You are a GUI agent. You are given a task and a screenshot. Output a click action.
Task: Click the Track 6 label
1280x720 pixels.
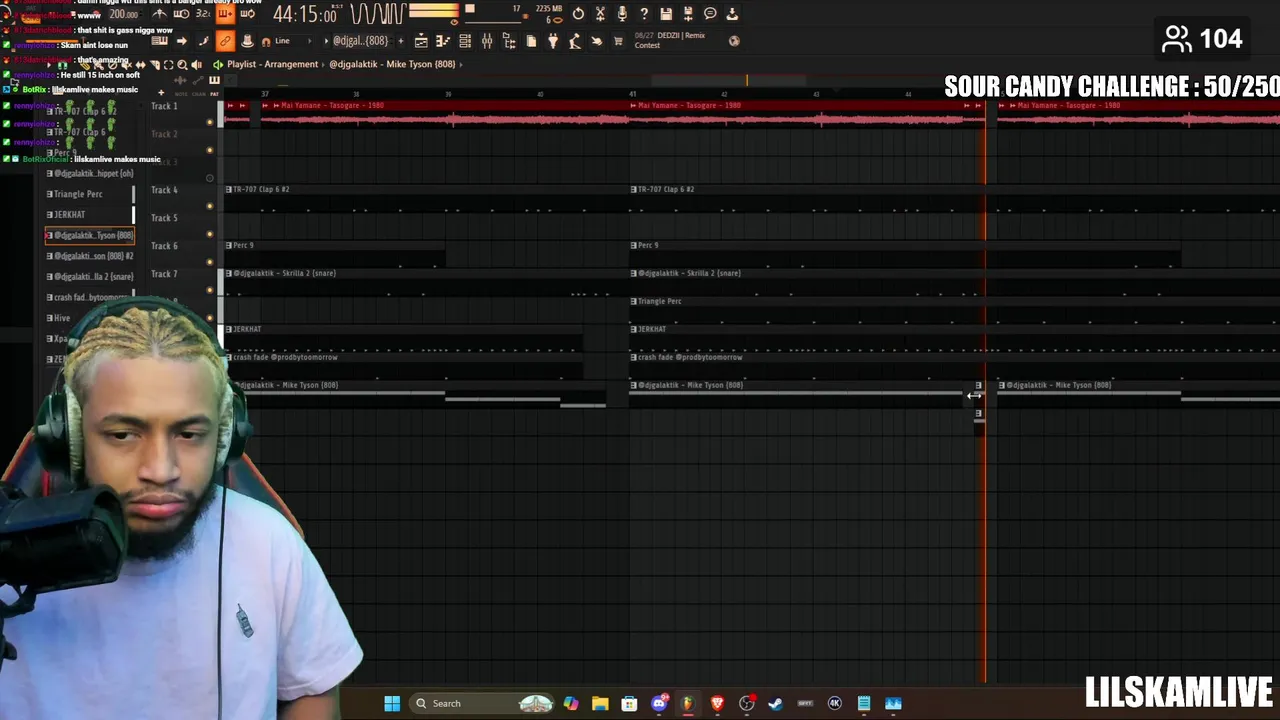(x=165, y=246)
